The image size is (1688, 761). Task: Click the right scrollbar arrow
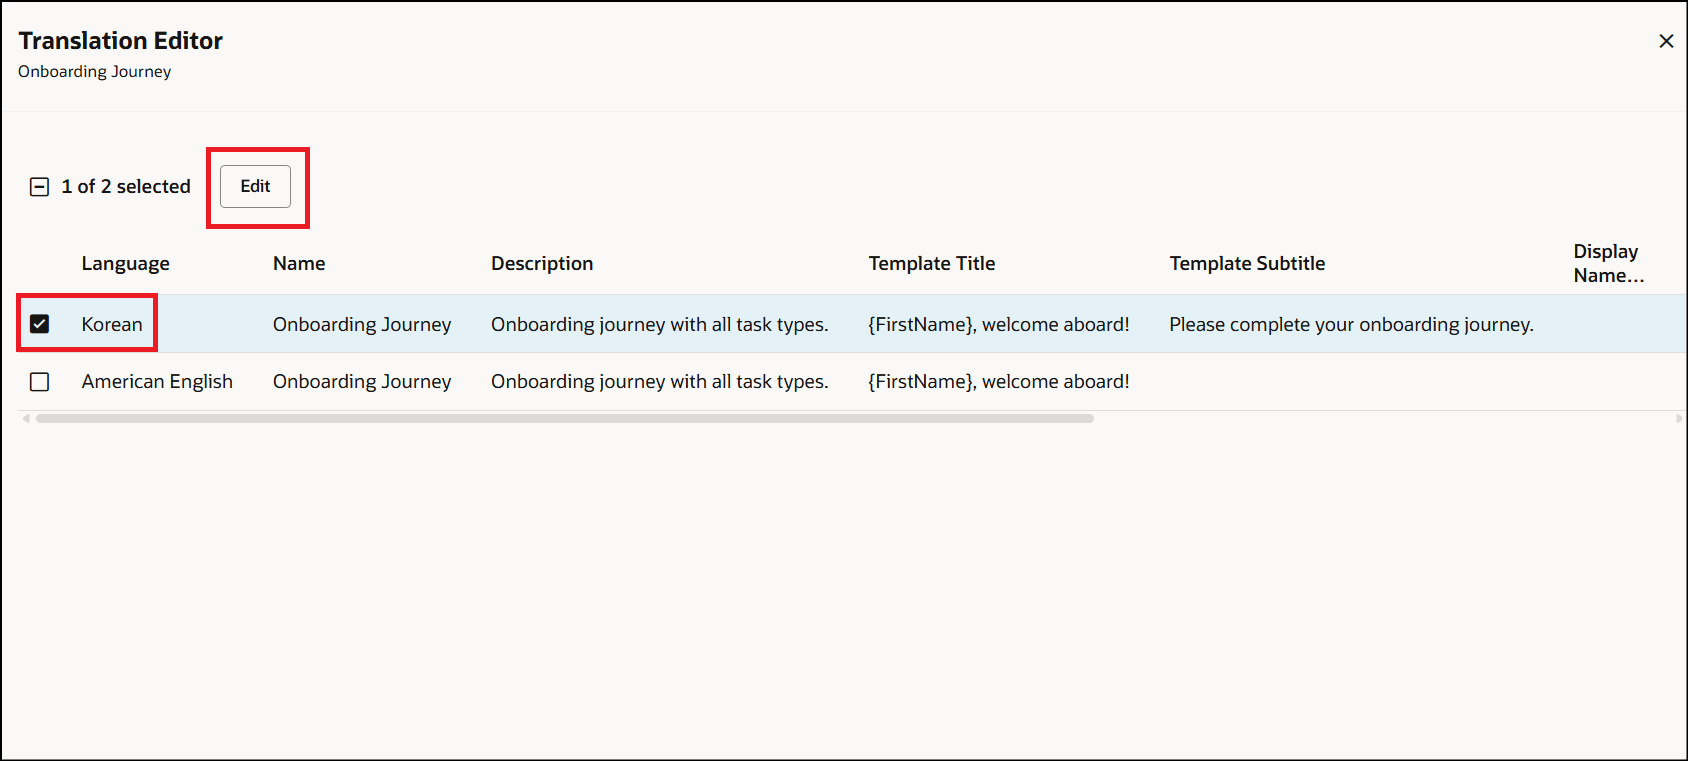1680,418
